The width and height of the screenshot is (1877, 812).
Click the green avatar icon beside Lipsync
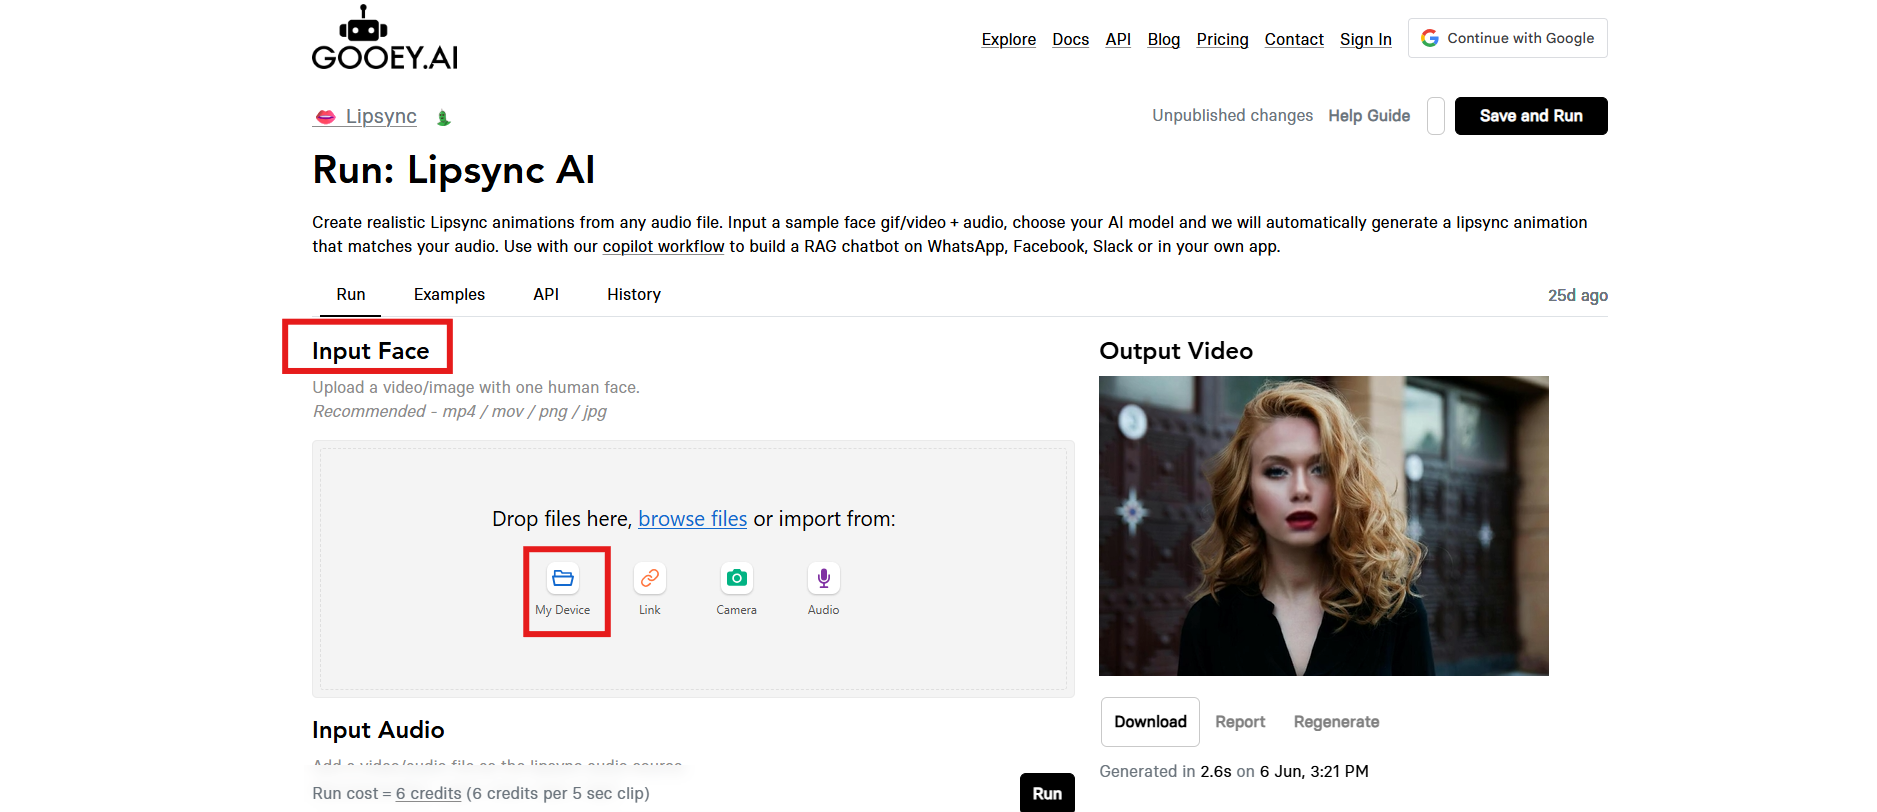pos(444,118)
